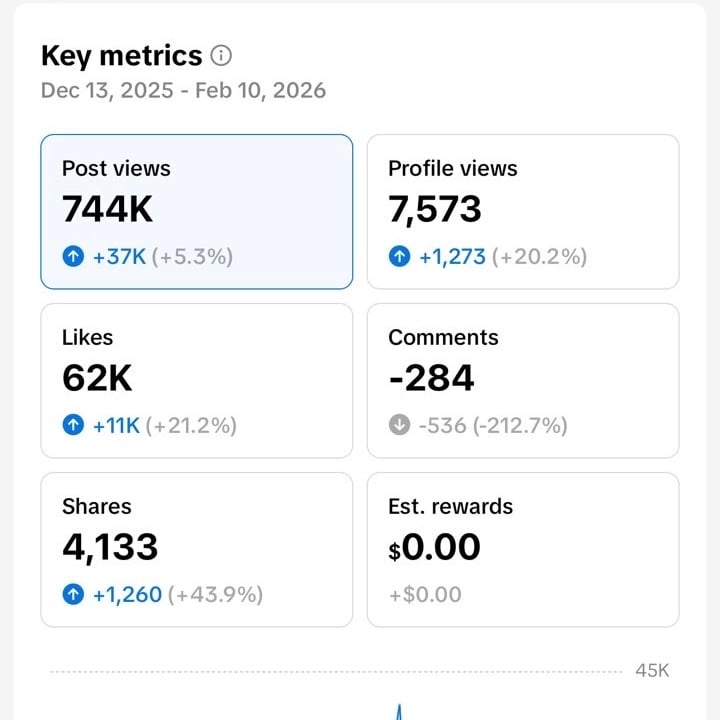Click the up arrow icon beside +37K
The height and width of the screenshot is (720, 720).
pyautogui.click(x=73, y=256)
